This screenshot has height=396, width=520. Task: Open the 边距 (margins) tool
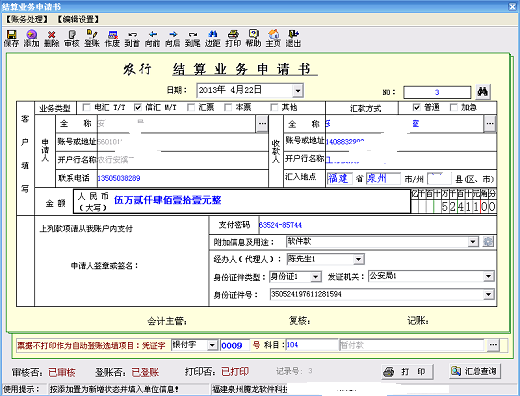(x=213, y=38)
